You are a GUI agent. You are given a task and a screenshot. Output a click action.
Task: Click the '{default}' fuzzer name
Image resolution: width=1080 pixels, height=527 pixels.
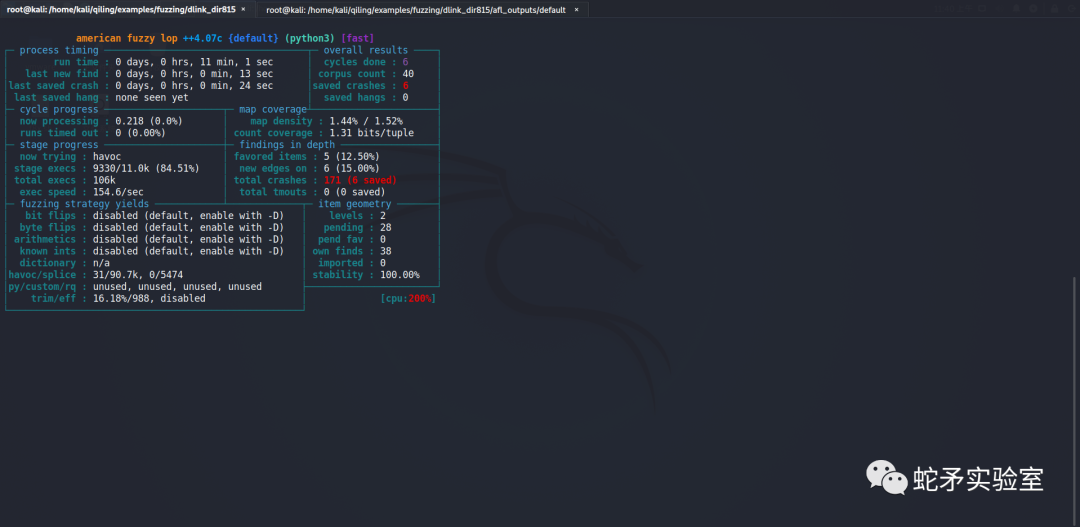(x=253, y=39)
